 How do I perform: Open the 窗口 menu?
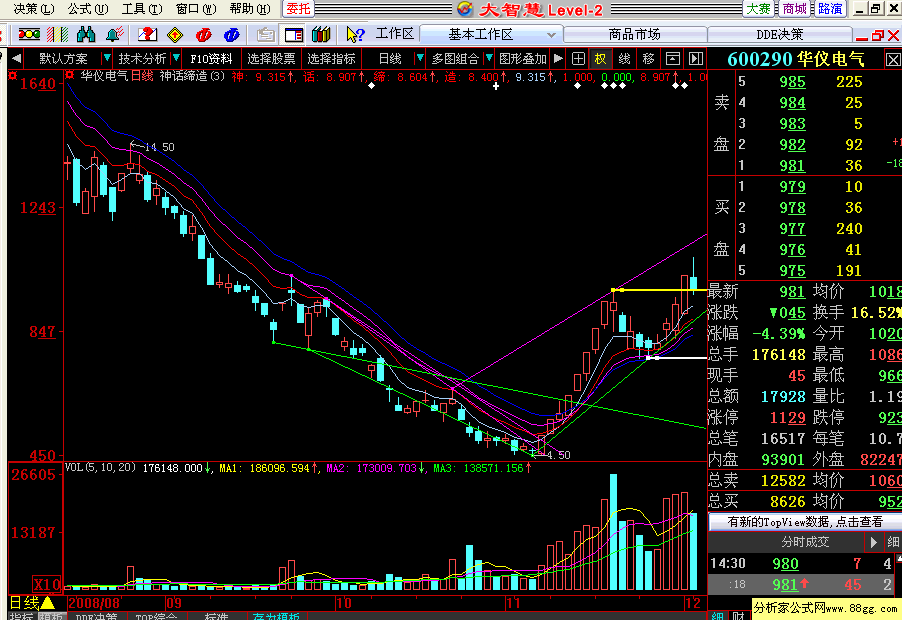(x=196, y=9)
